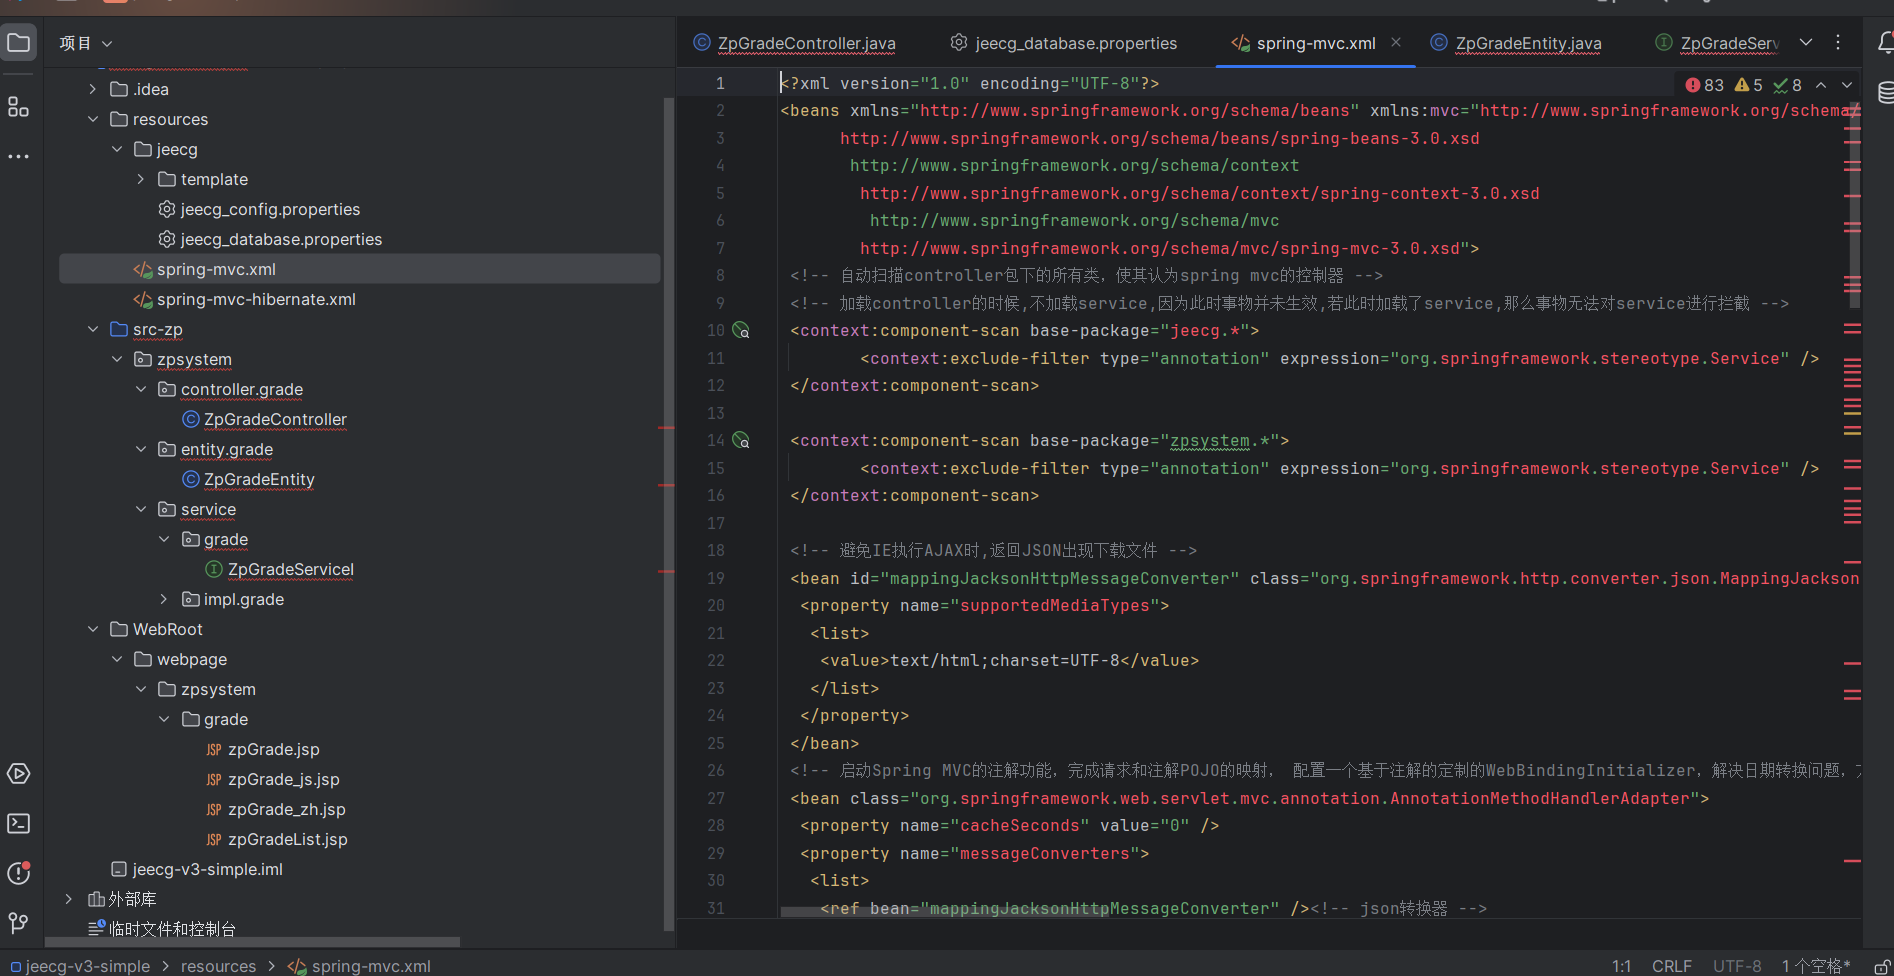
Task: Expand the template folder
Action: pos(141,179)
